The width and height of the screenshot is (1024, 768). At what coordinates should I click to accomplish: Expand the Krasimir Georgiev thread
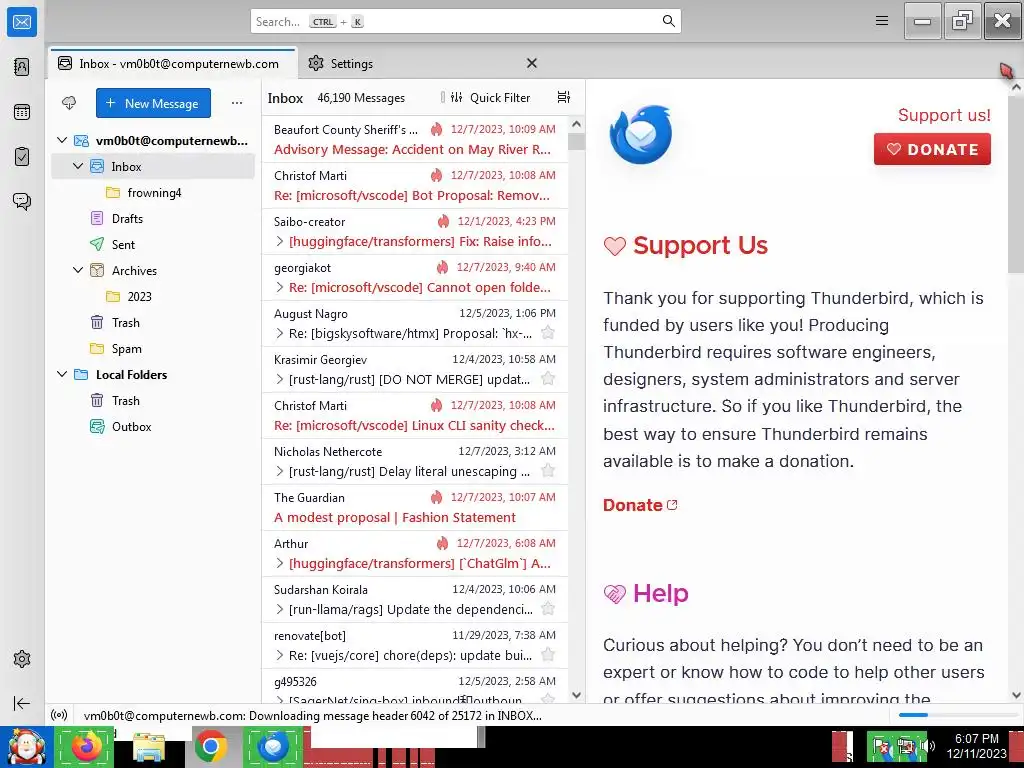pos(280,379)
